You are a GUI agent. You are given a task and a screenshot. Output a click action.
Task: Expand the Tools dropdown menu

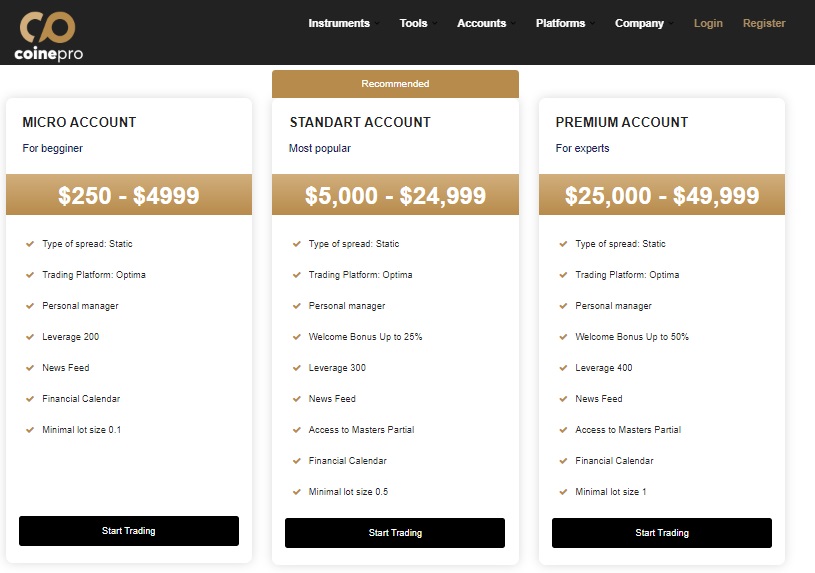coord(418,23)
